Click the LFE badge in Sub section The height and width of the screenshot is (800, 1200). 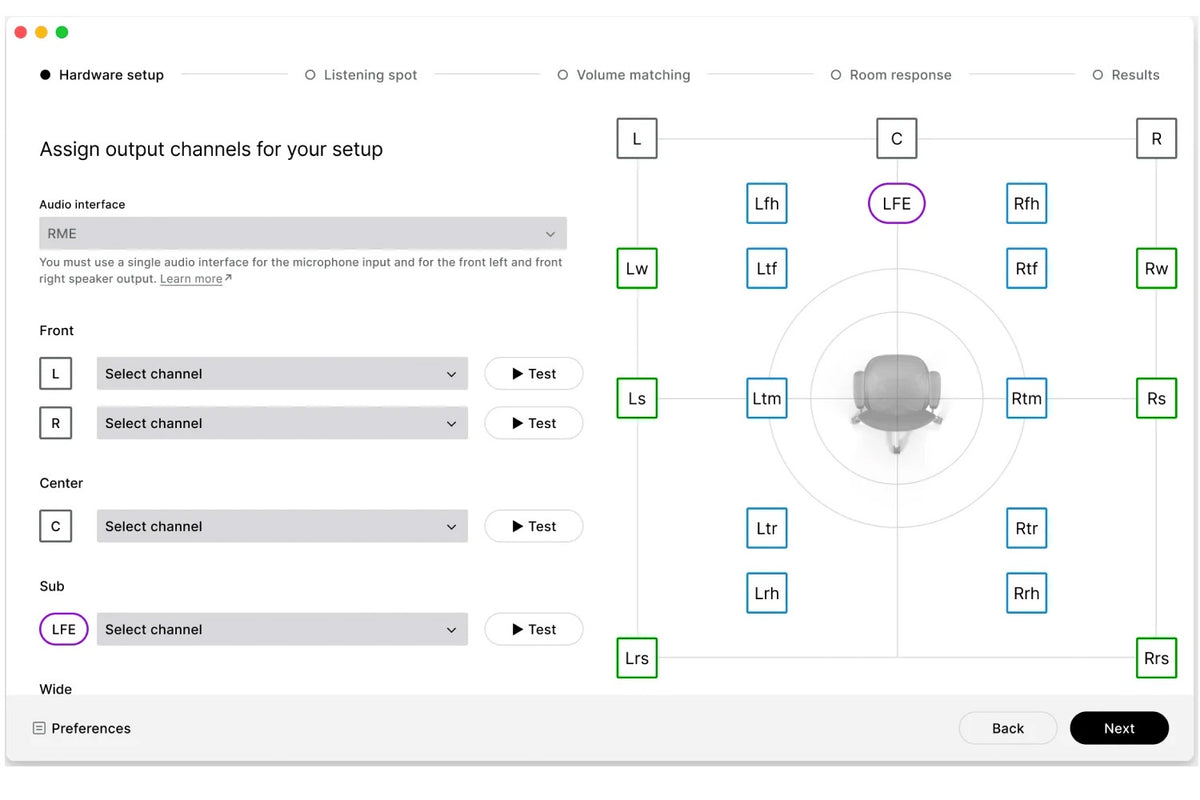tap(64, 630)
